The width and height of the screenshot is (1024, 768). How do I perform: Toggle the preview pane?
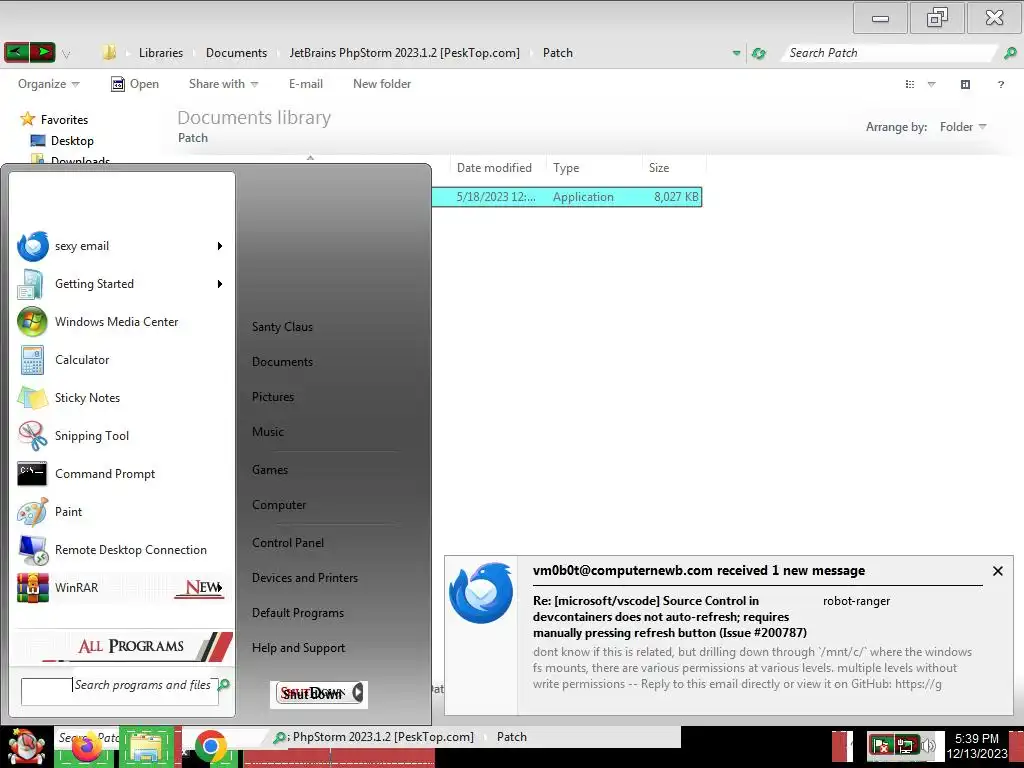coord(965,84)
